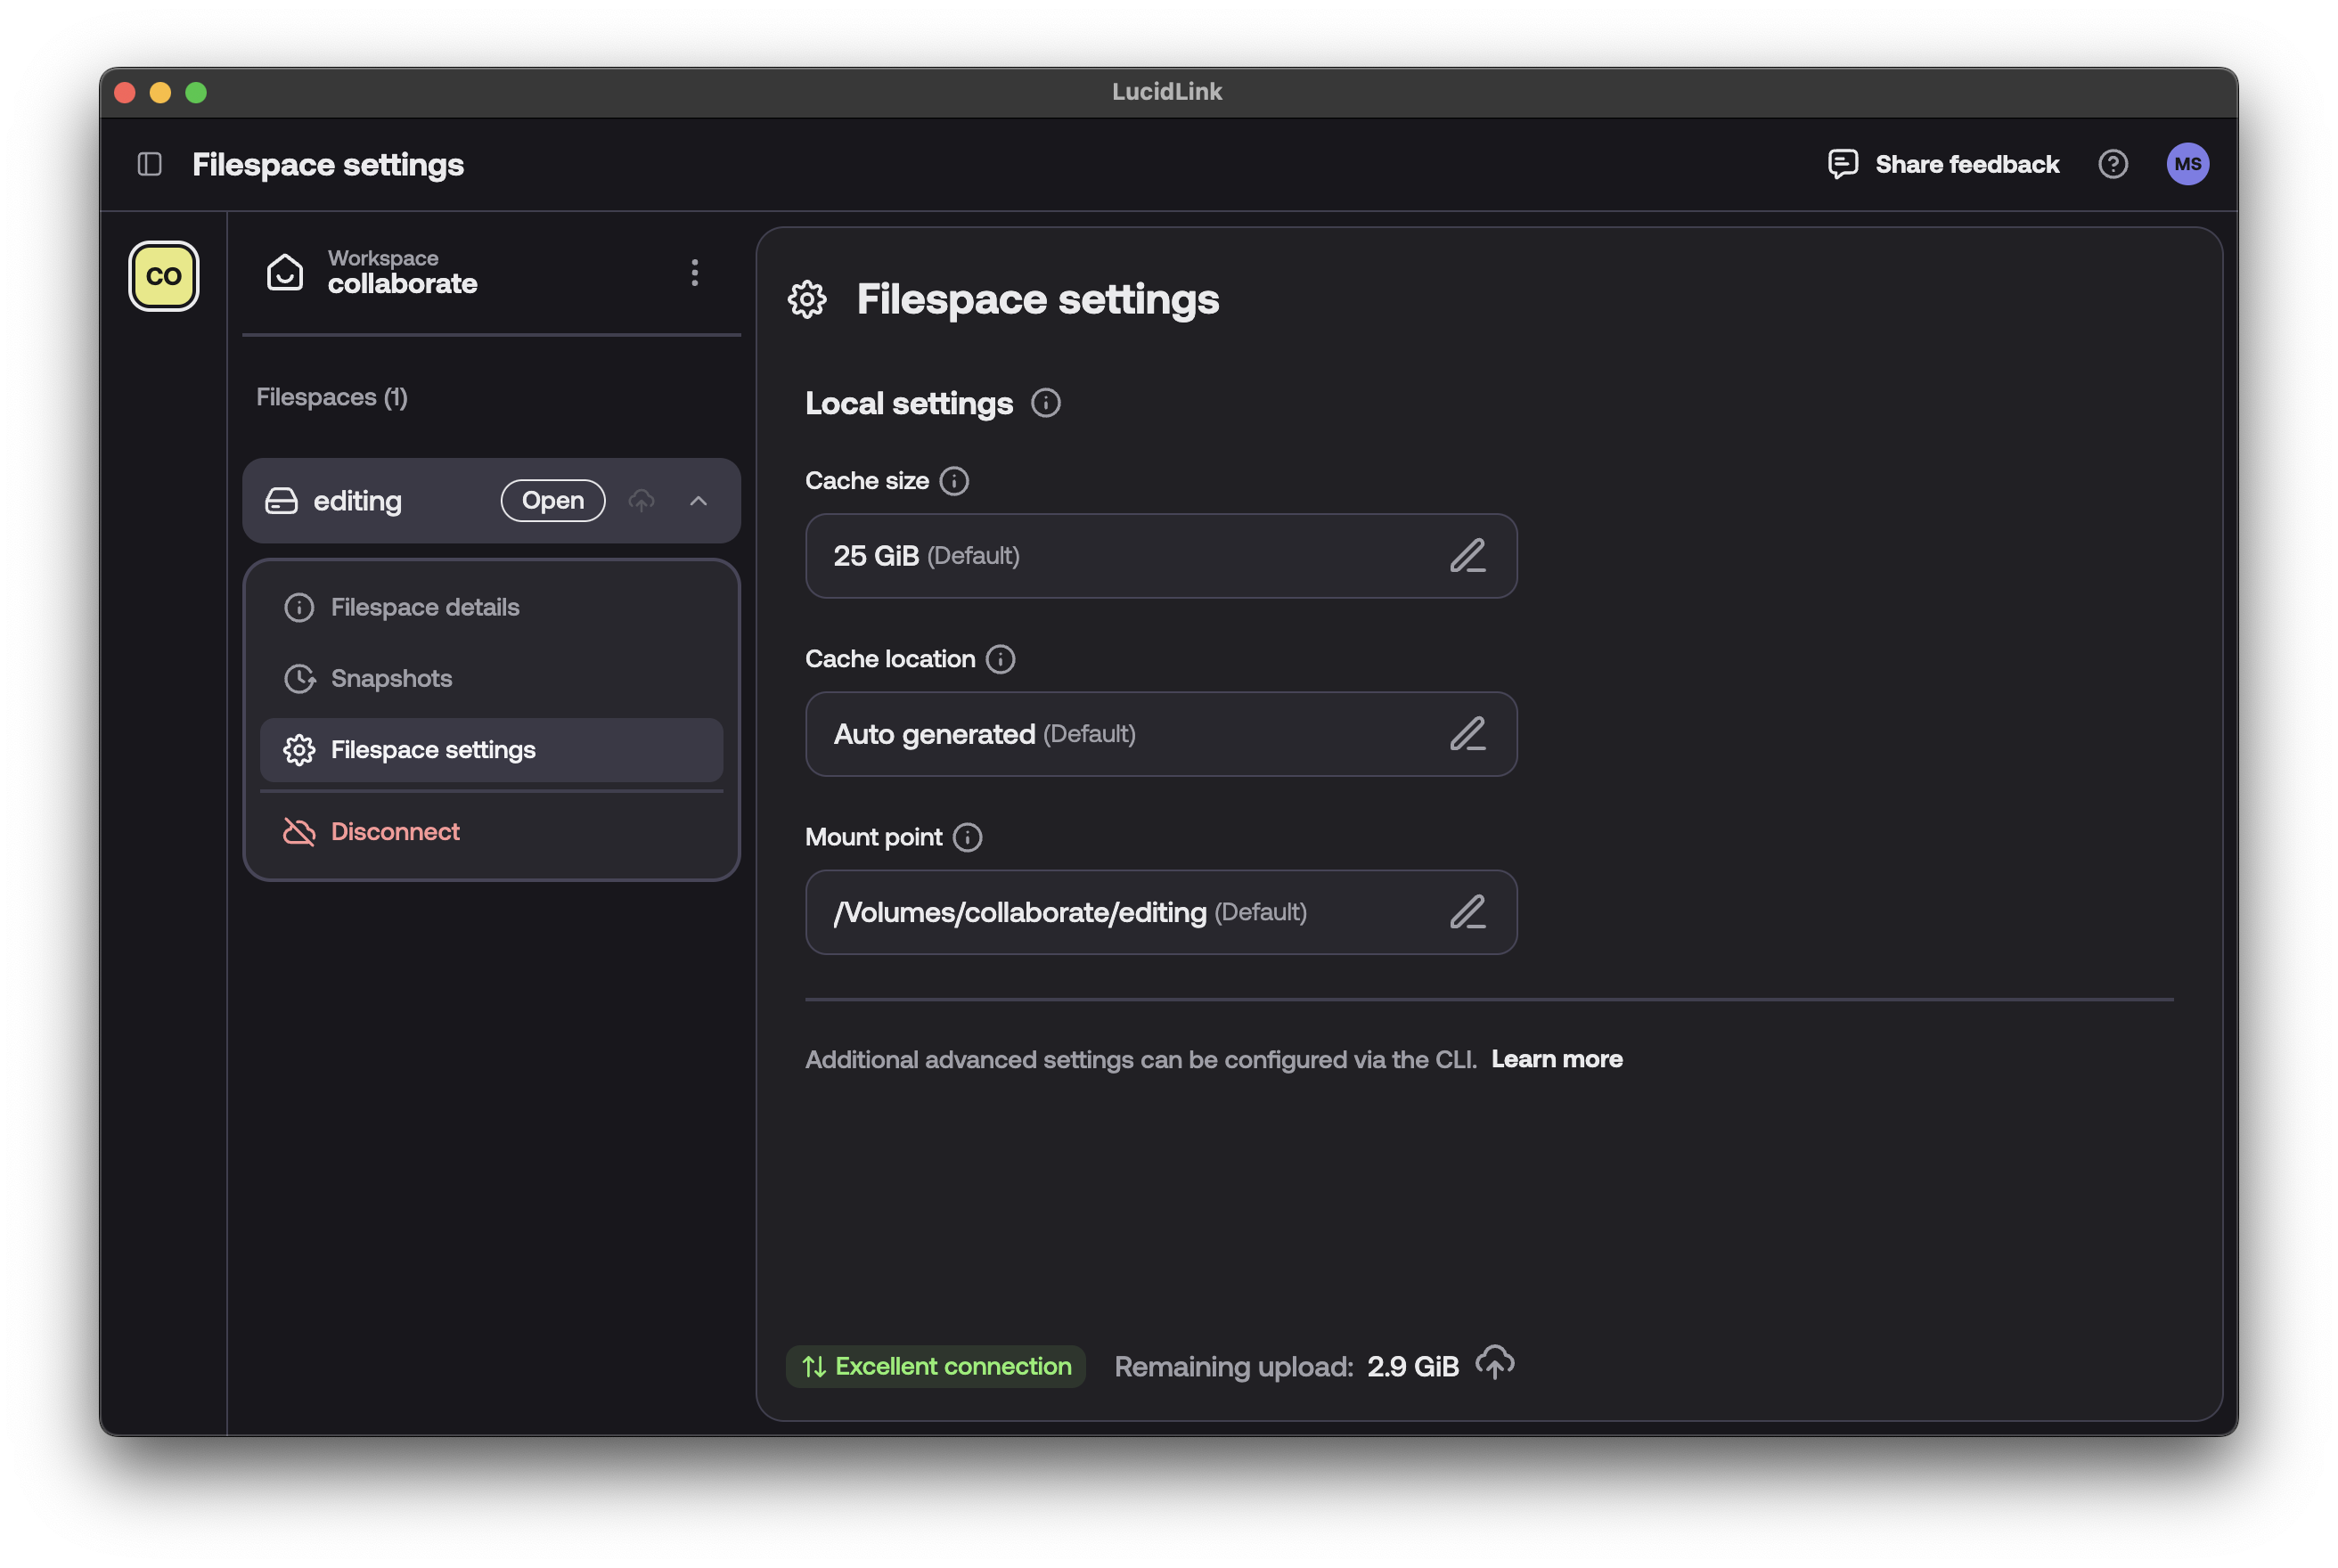The image size is (2338, 1568).
Task: Open the Snapshots menu item
Action: 491,678
